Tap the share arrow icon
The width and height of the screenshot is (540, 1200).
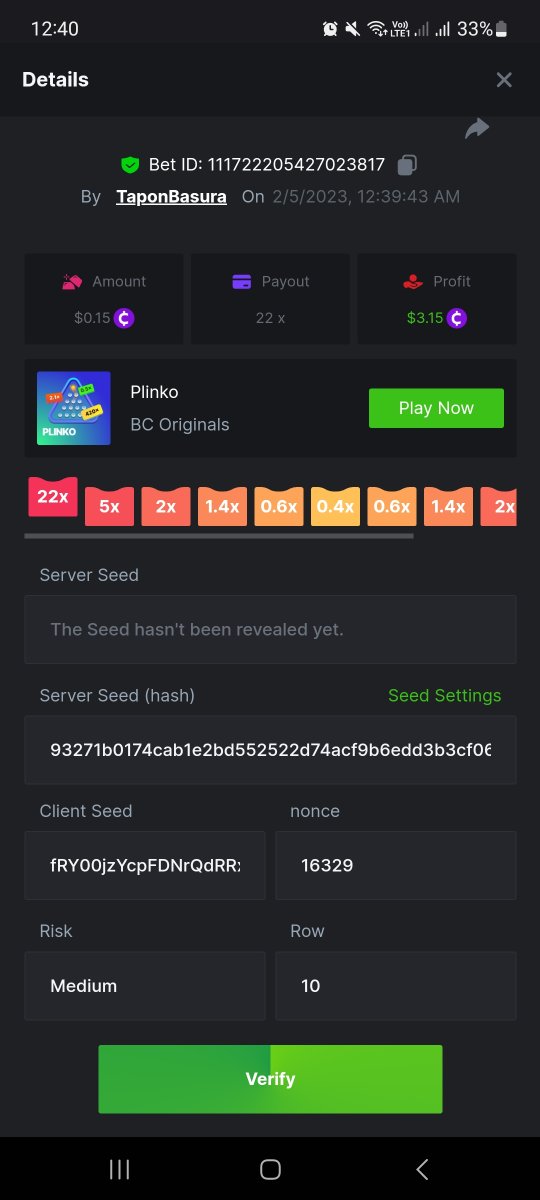[x=477, y=128]
